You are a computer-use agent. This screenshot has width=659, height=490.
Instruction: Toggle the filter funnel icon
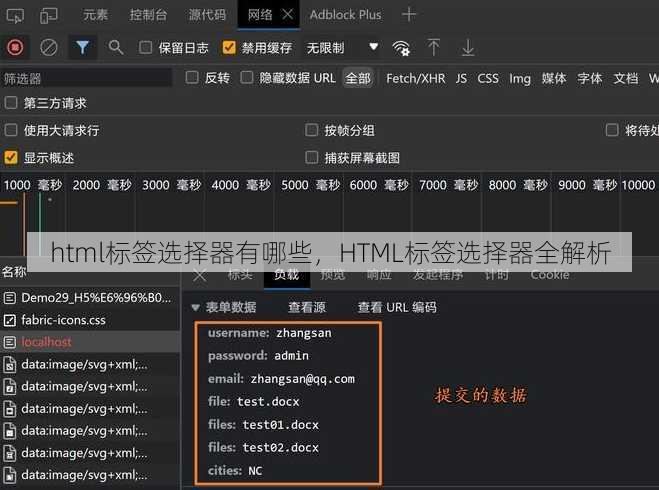point(82,47)
